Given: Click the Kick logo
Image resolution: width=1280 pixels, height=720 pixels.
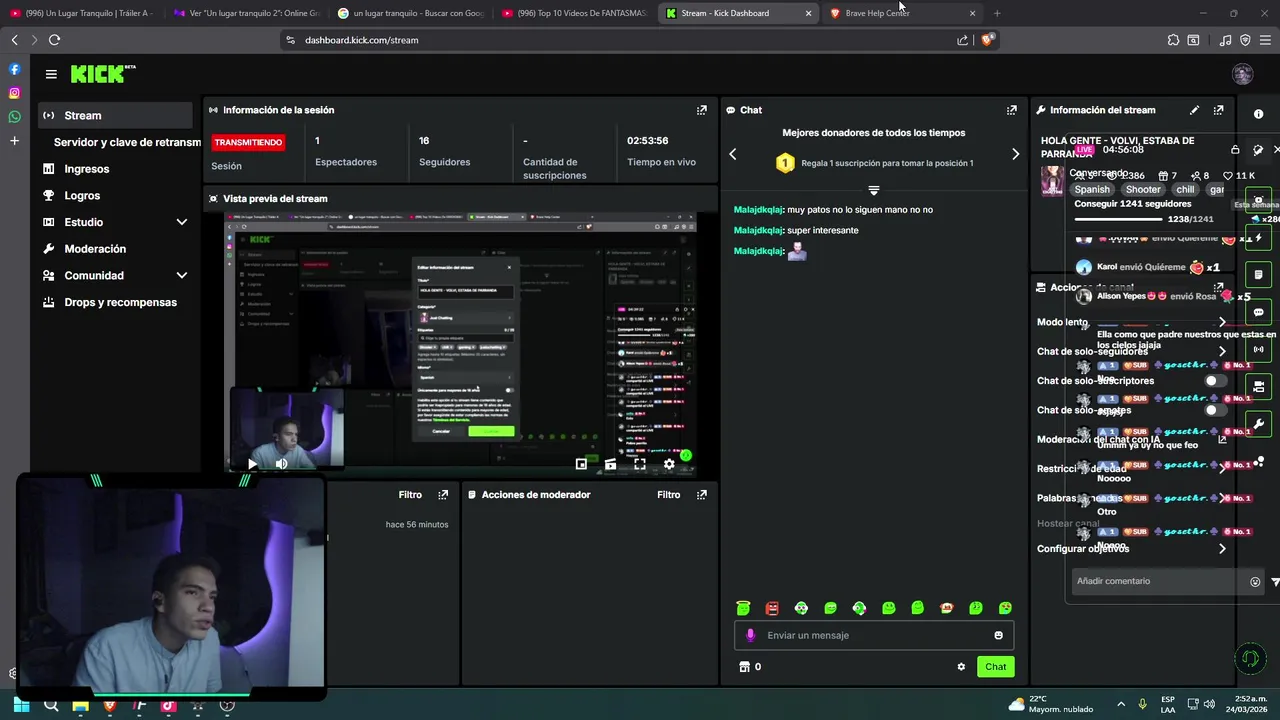Looking at the screenshot, I should click(103, 74).
